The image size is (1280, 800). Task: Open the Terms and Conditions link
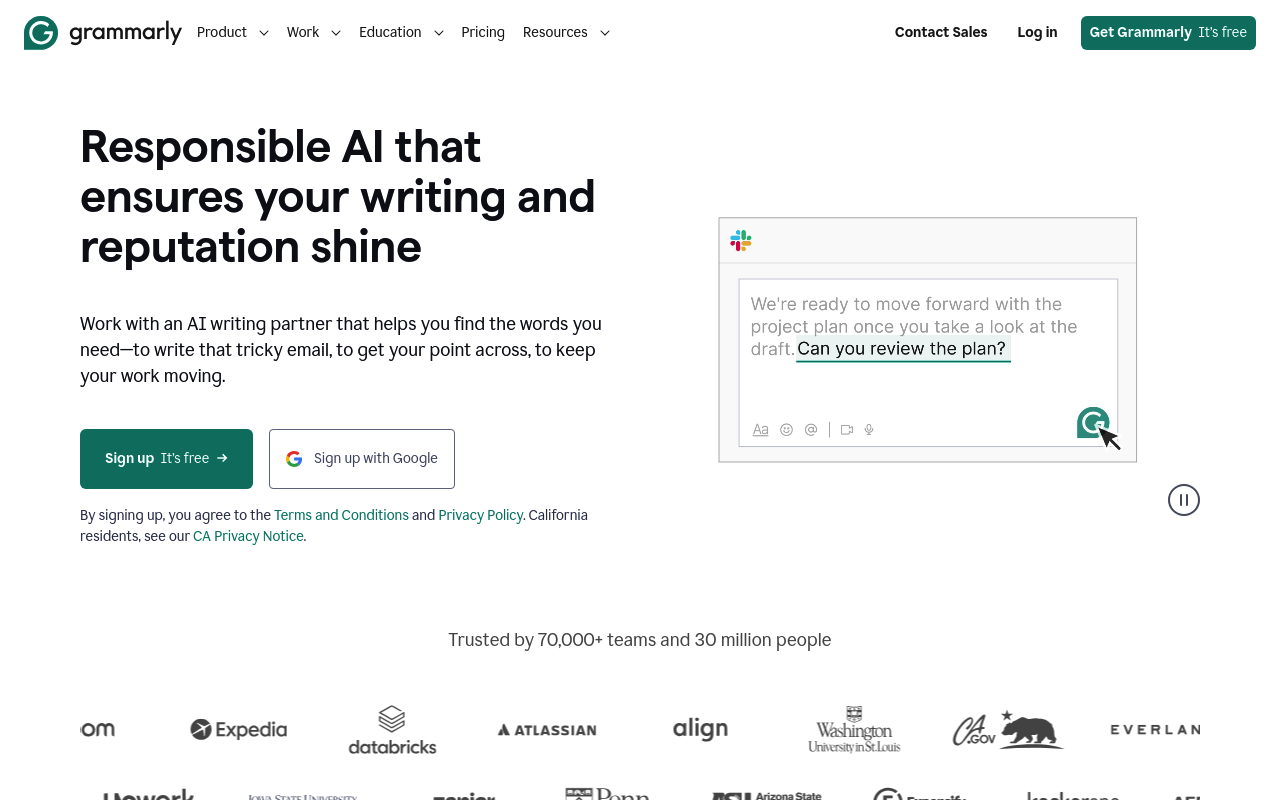click(341, 515)
